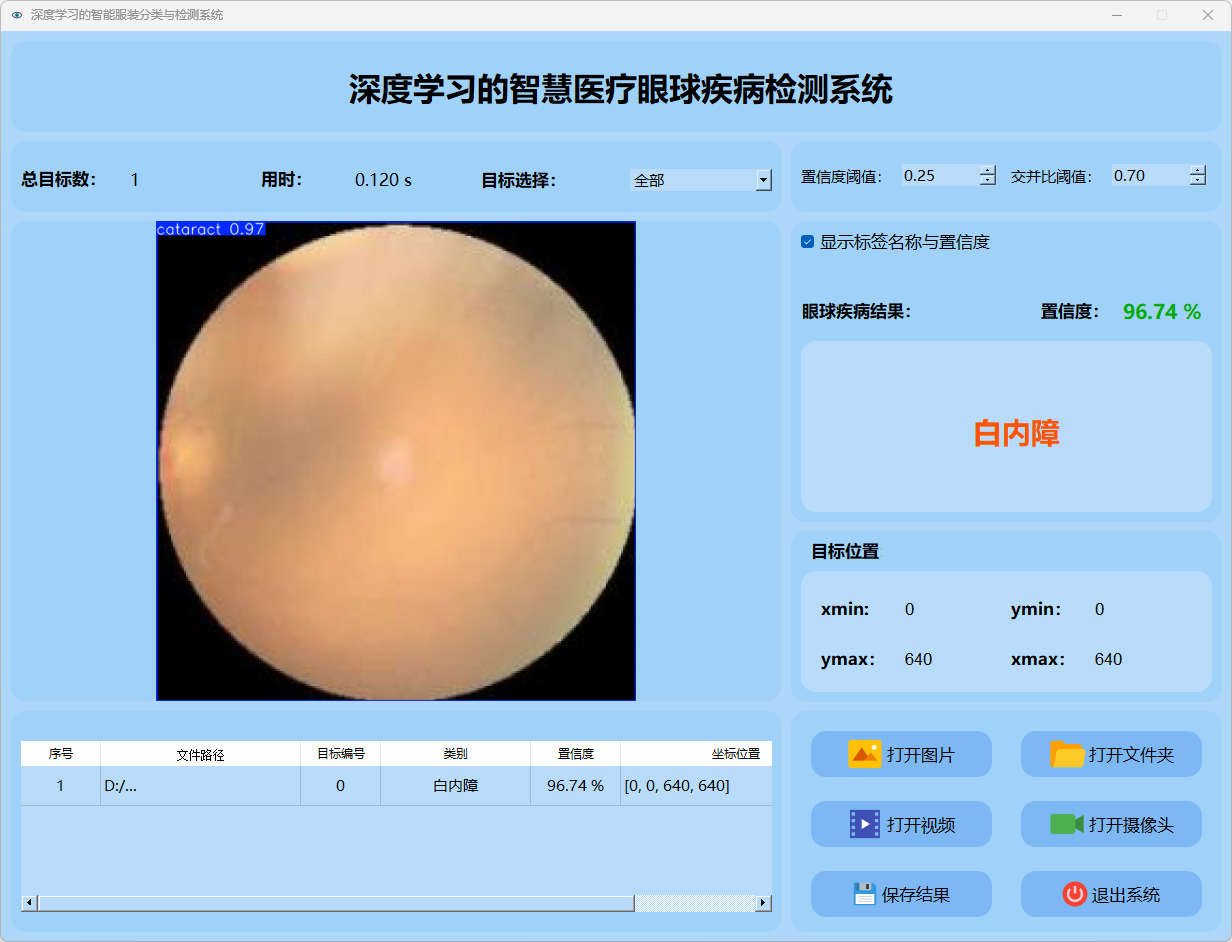Click the green camera icon for 打开摄像头
The height and width of the screenshot is (942, 1232).
tap(1066, 824)
